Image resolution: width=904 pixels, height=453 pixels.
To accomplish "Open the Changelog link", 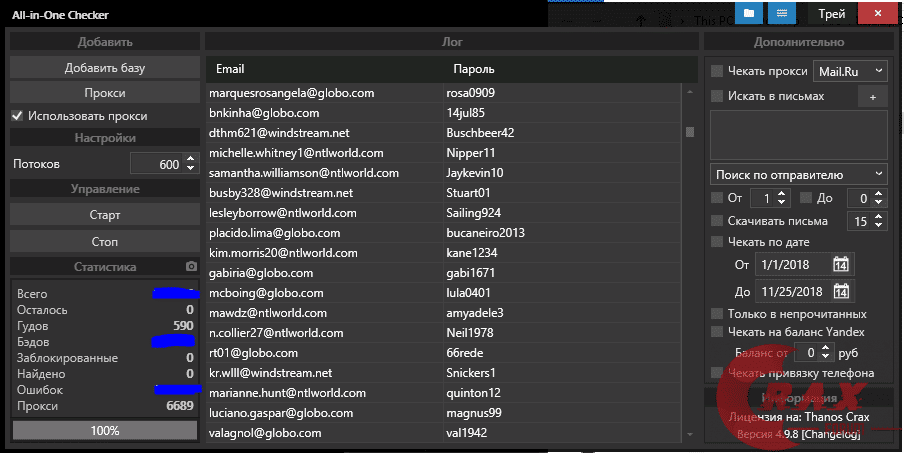I will pyautogui.click(x=830, y=434).
